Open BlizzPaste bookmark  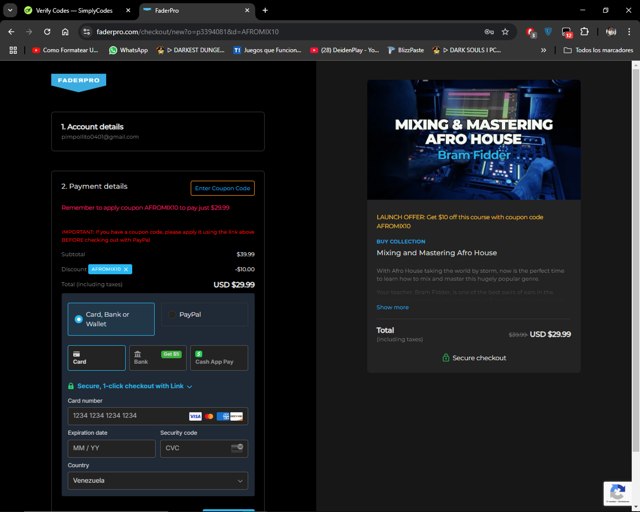[406, 50]
